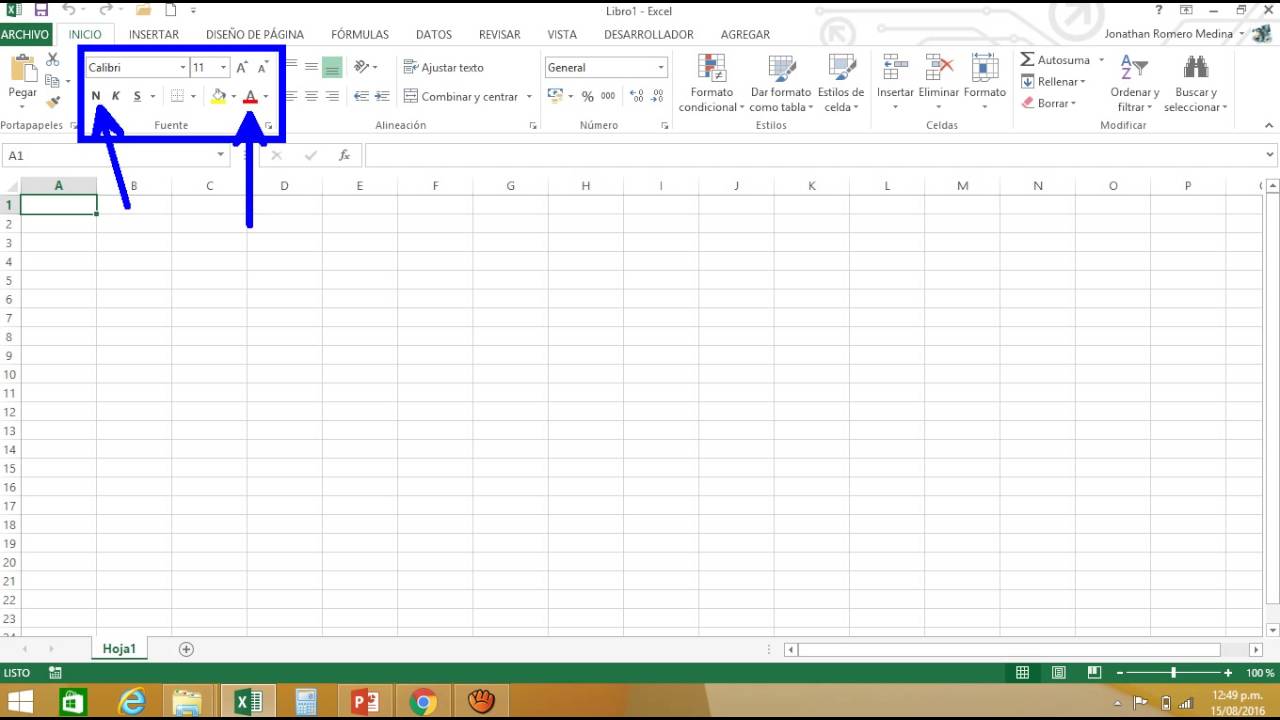Screen dimensions: 1280x720
Task: Click Combinar y centrar button
Action: 460,97
